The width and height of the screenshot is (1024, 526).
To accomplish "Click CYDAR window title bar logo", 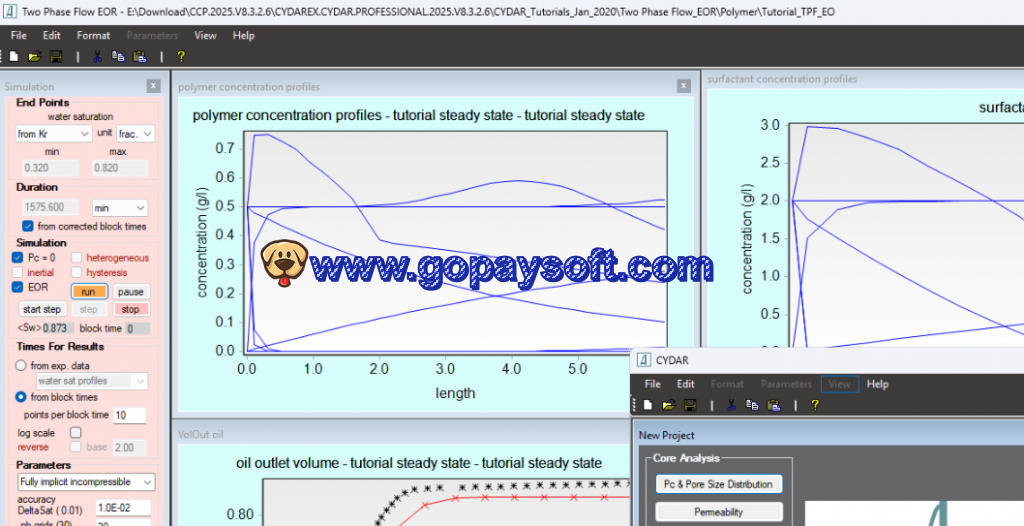I will pos(644,360).
